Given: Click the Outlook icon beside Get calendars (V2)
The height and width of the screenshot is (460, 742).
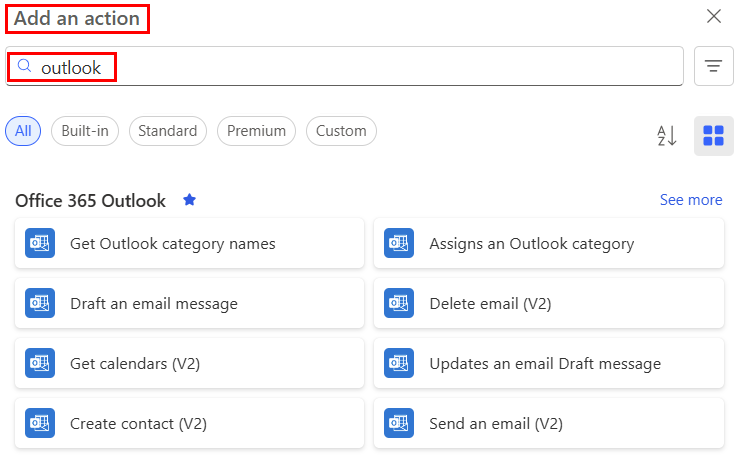Looking at the screenshot, I should pyautogui.click(x=40, y=363).
